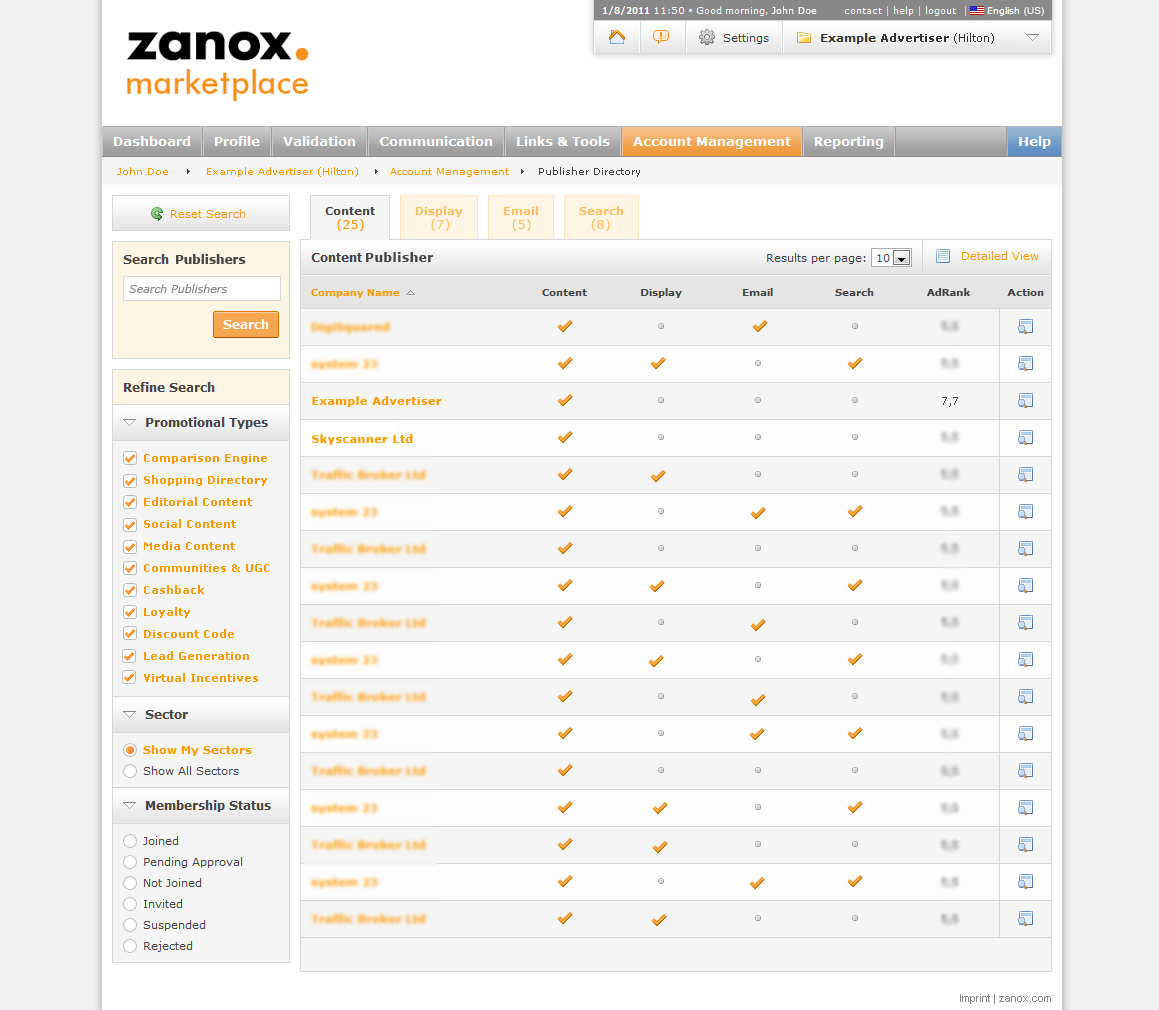Toggle Virtual Incentives checkbox
This screenshot has height=1010, width=1159.
point(130,677)
